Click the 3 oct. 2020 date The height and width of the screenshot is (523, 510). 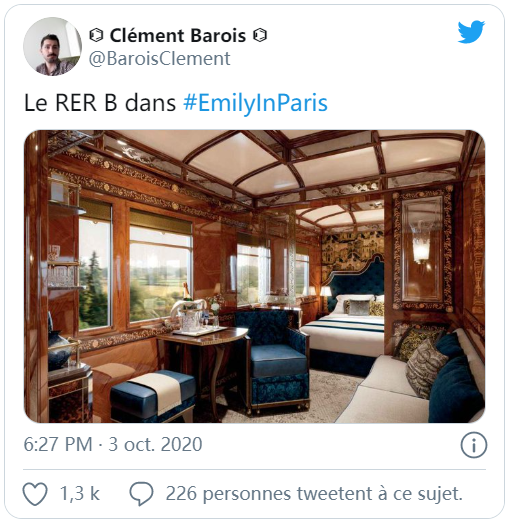[155, 444]
